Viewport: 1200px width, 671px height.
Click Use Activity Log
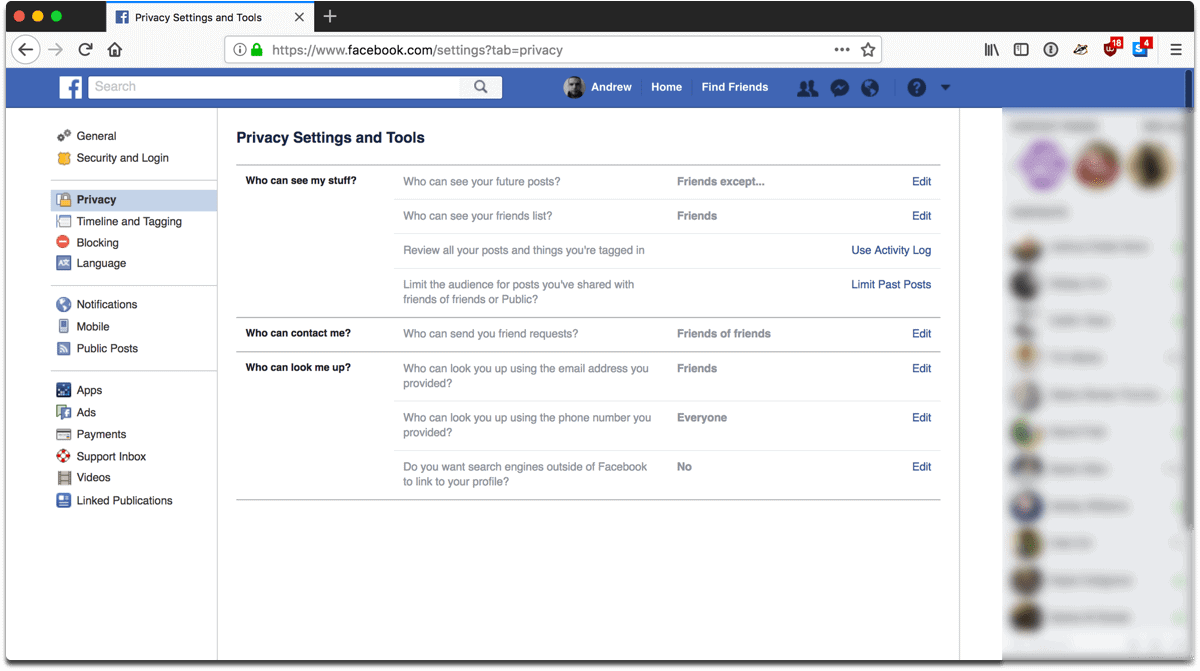891,250
